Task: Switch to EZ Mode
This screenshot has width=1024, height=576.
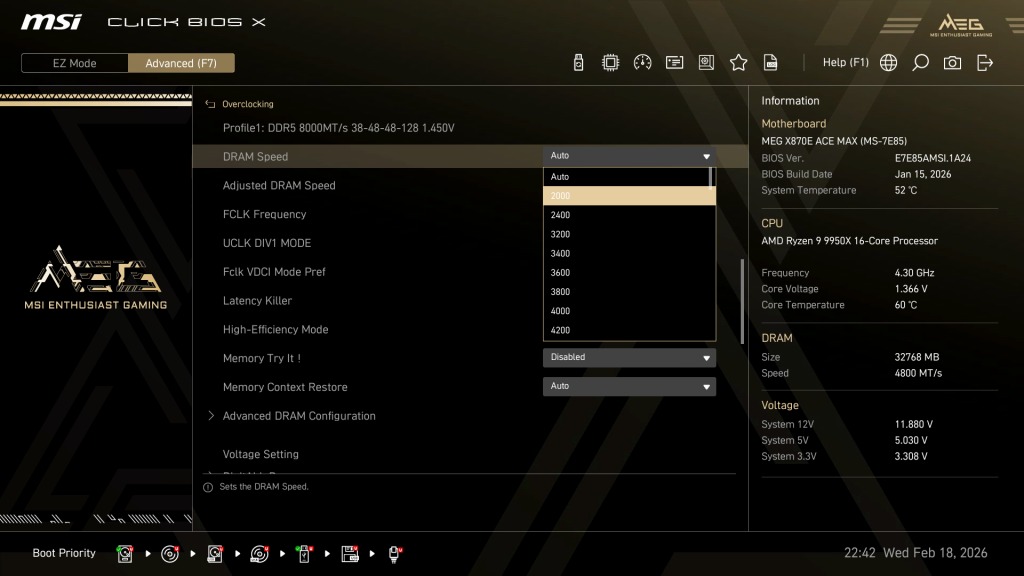Action: (x=74, y=63)
